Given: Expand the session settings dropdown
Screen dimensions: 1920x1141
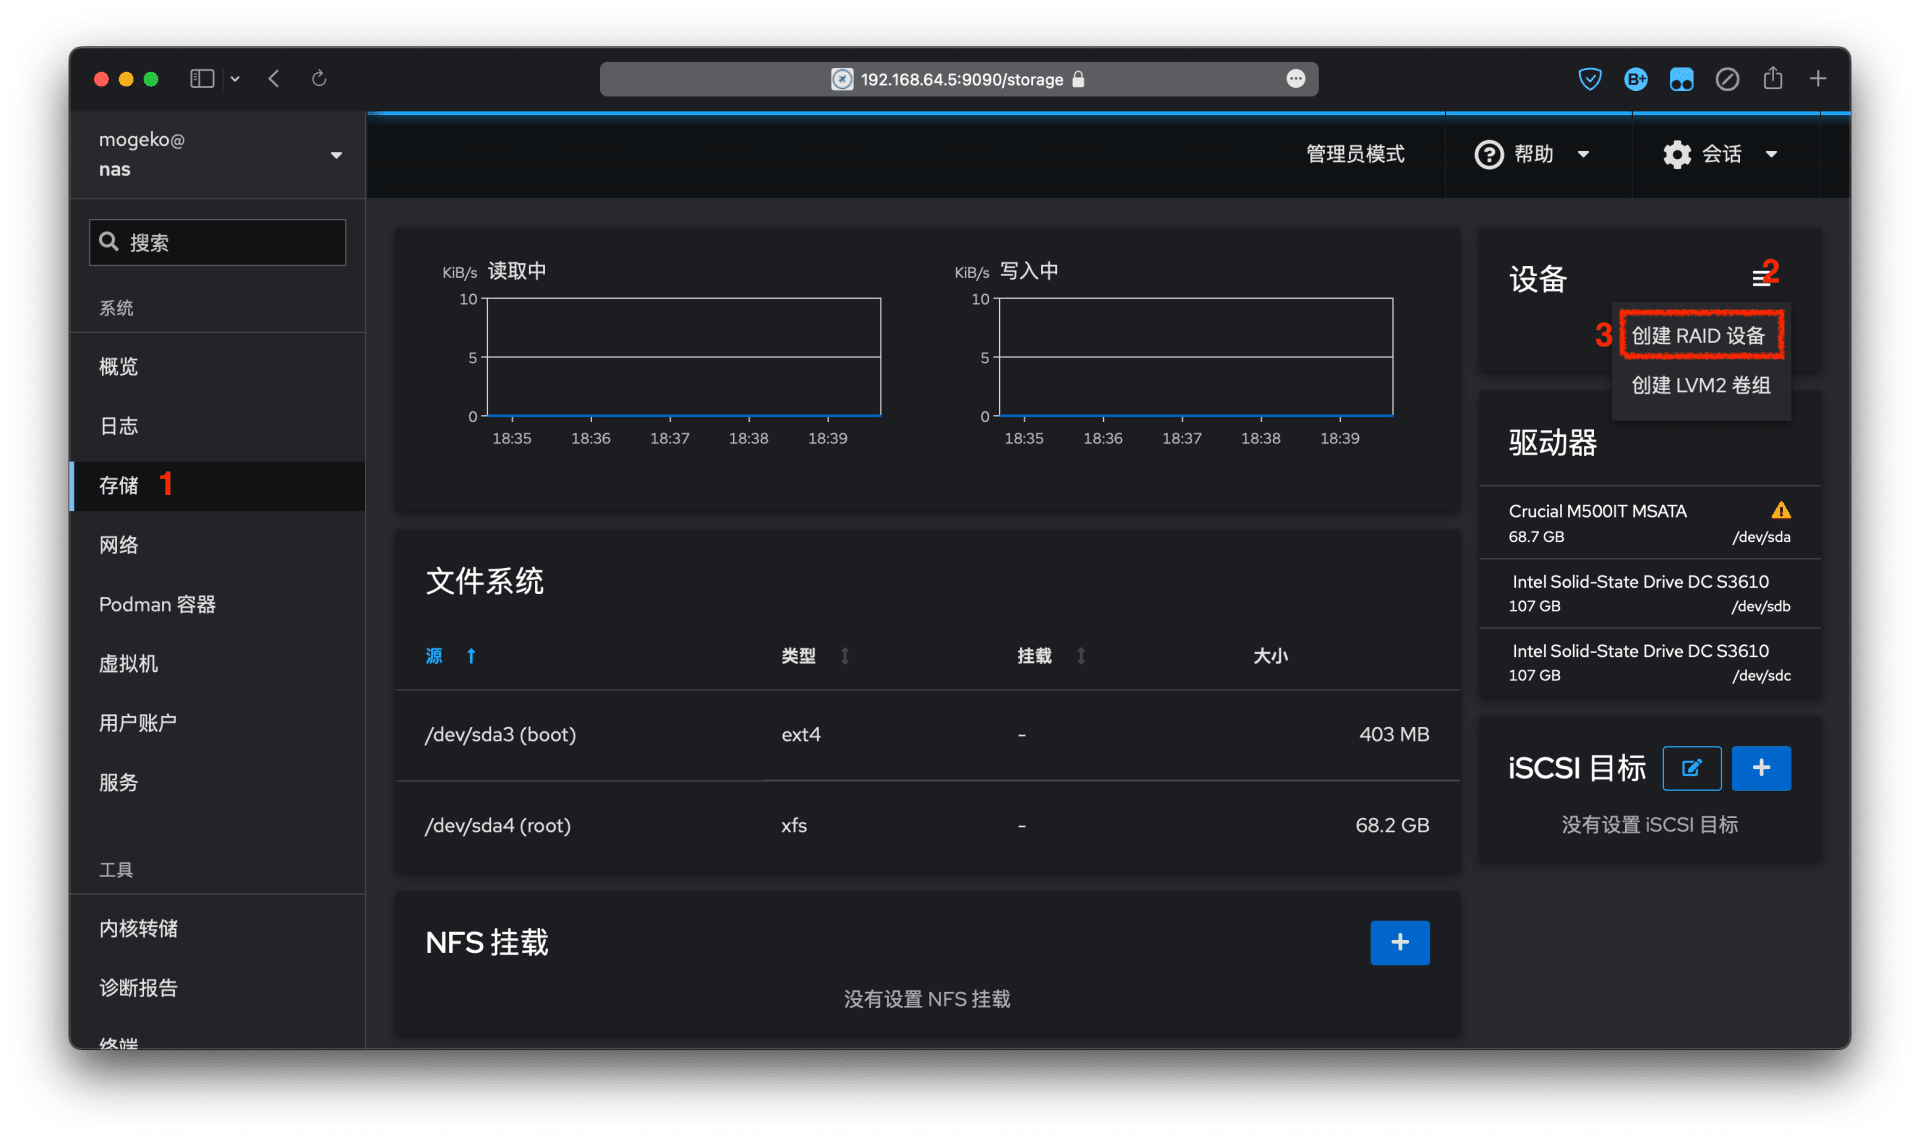Looking at the screenshot, I should (x=1720, y=154).
